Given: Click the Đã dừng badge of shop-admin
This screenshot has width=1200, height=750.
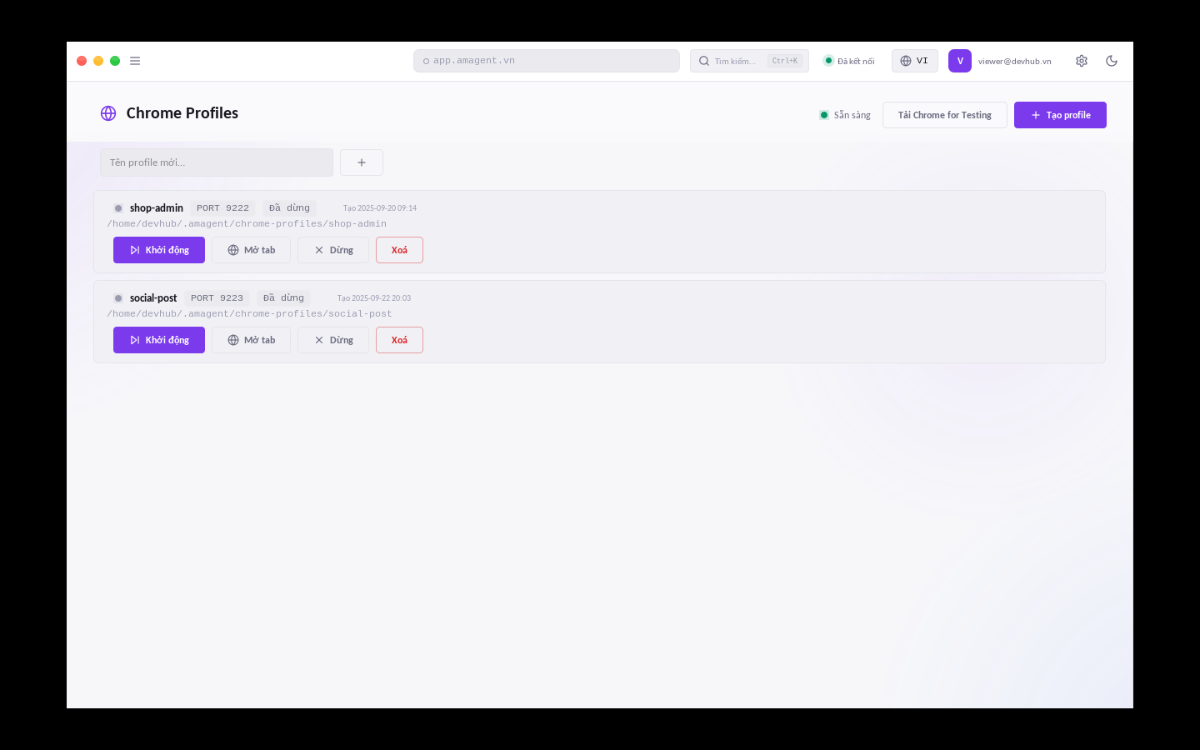Looking at the screenshot, I should (289, 208).
